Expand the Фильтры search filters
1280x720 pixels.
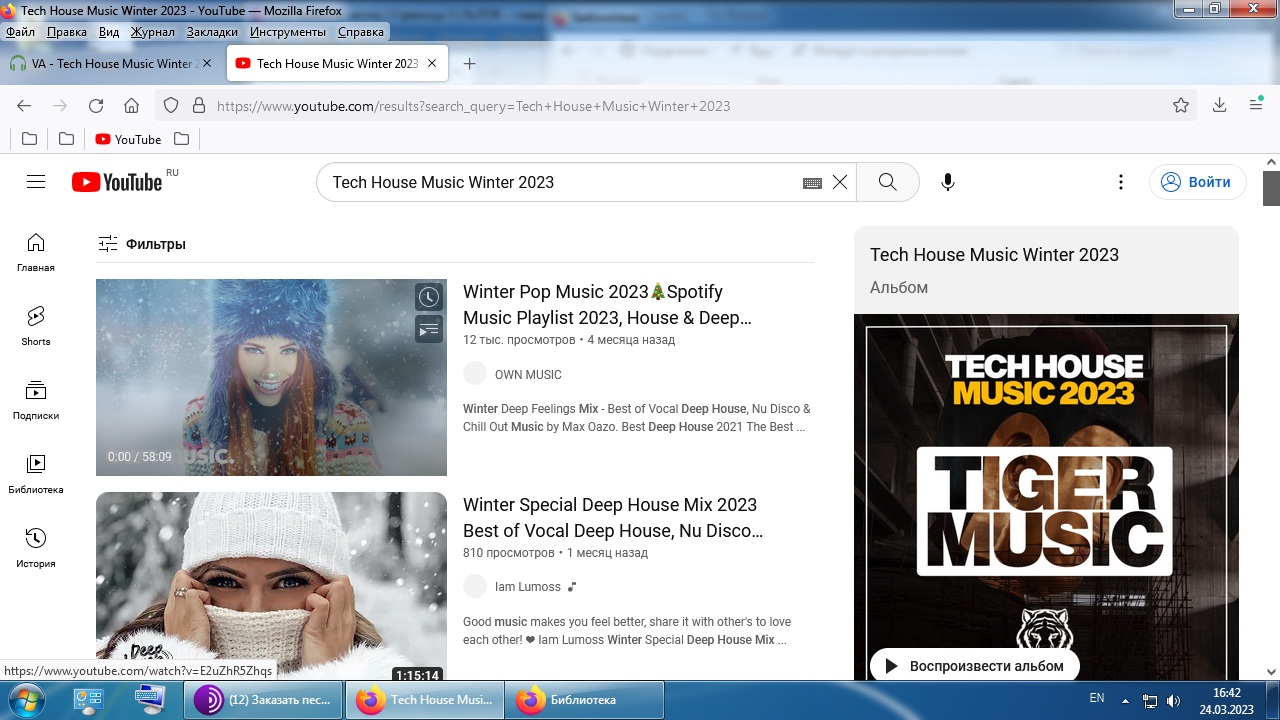click(x=142, y=244)
